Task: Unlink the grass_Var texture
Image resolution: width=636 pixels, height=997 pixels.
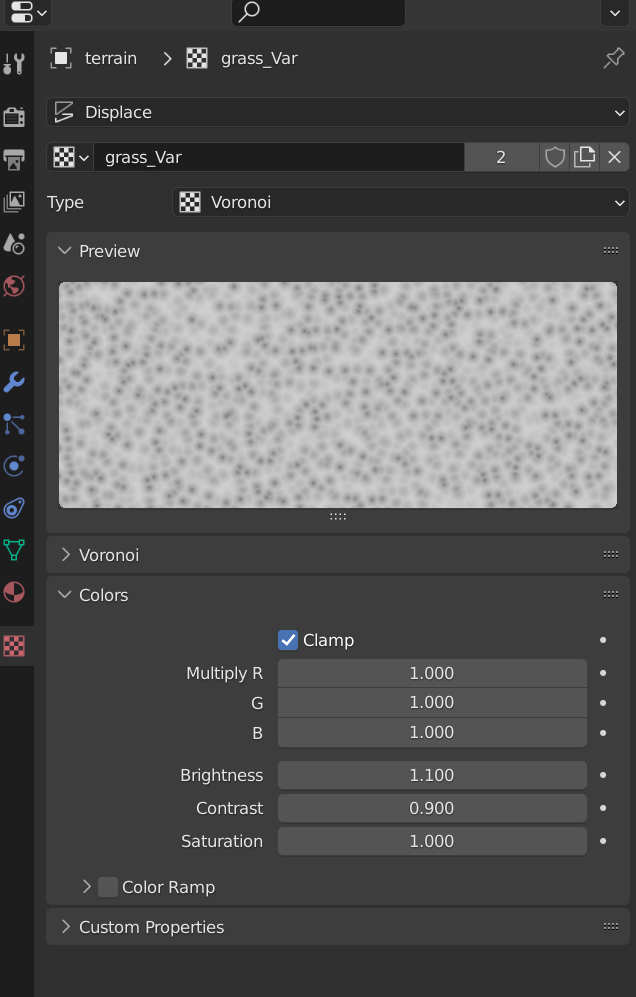Action: [x=614, y=157]
